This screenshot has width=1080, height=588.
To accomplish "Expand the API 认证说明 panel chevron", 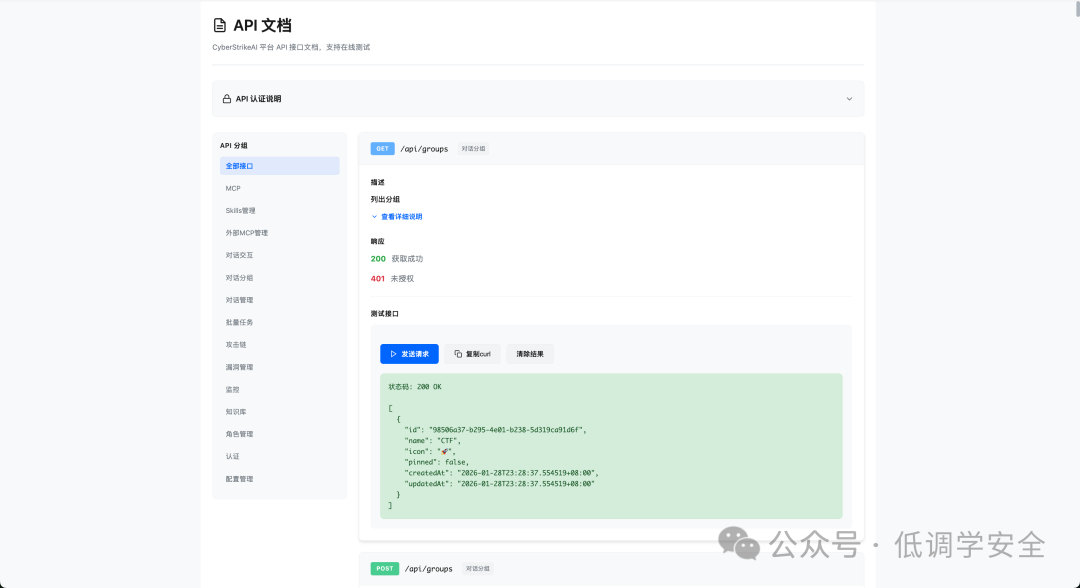I will click(x=849, y=99).
